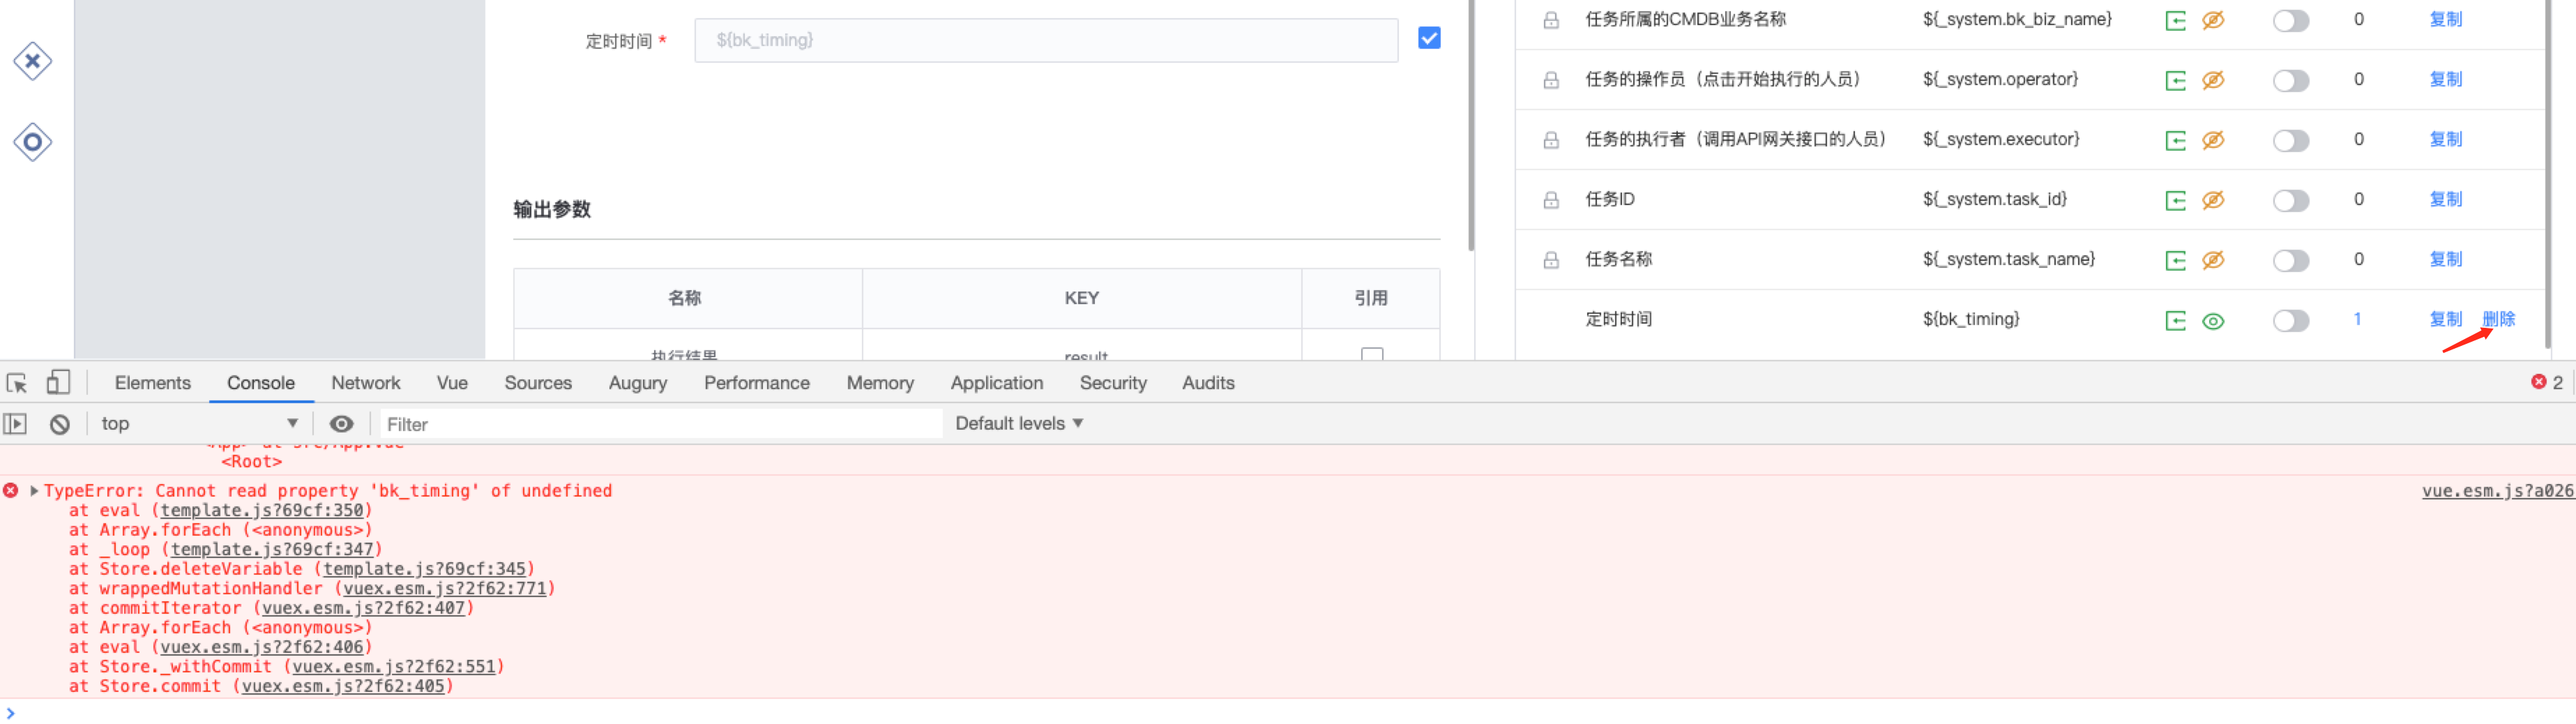Show the hidden 任务名称 variable via eye icon
Image resolution: width=2576 pixels, height=724 pixels.
pyautogui.click(x=2214, y=259)
